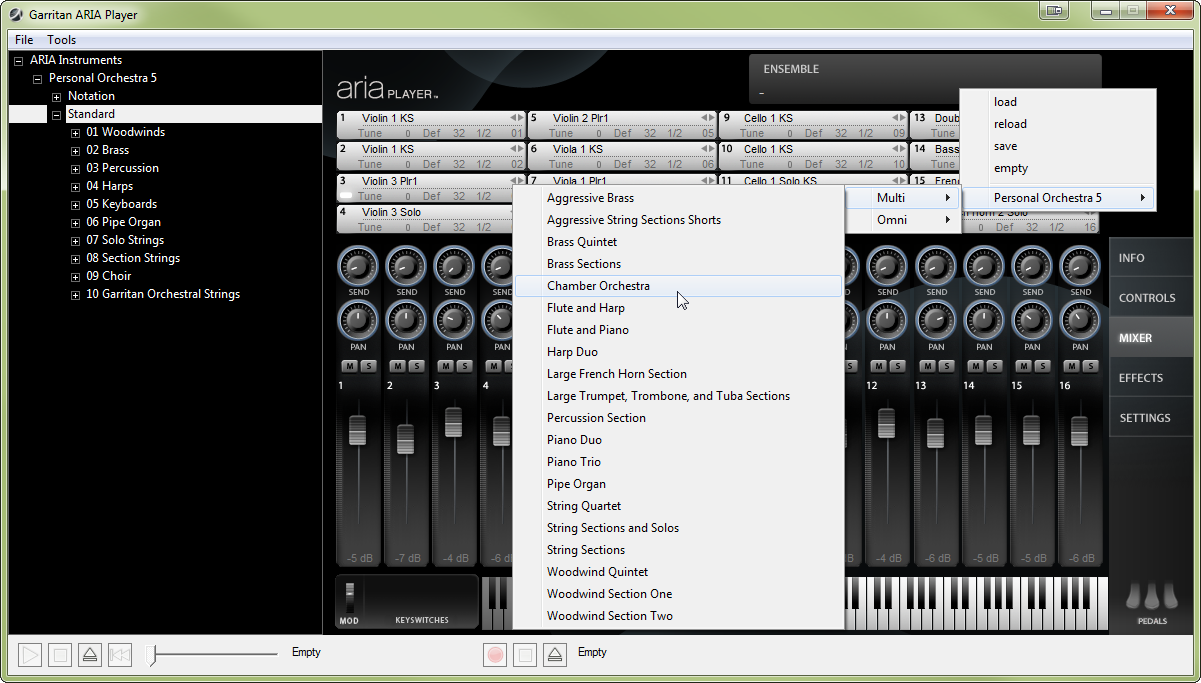Click the PAN knob for channel 15

[1032, 321]
